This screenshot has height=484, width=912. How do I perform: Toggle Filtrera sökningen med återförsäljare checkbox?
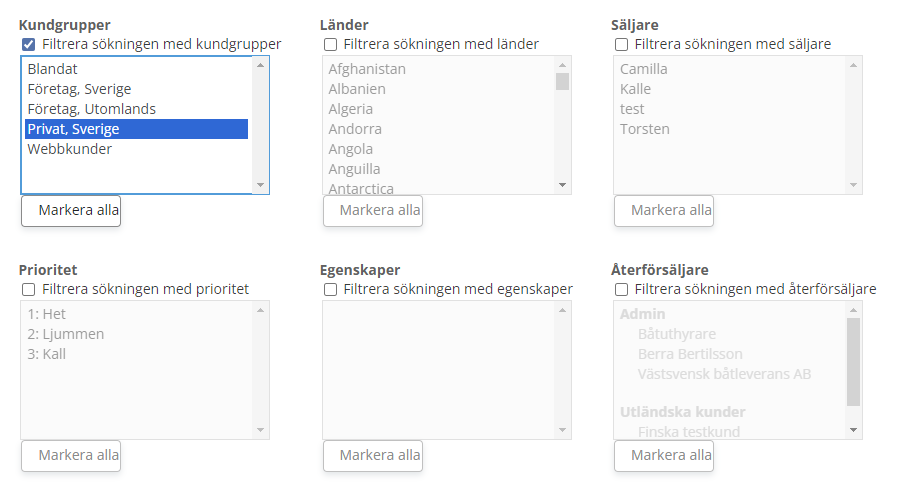click(x=621, y=289)
